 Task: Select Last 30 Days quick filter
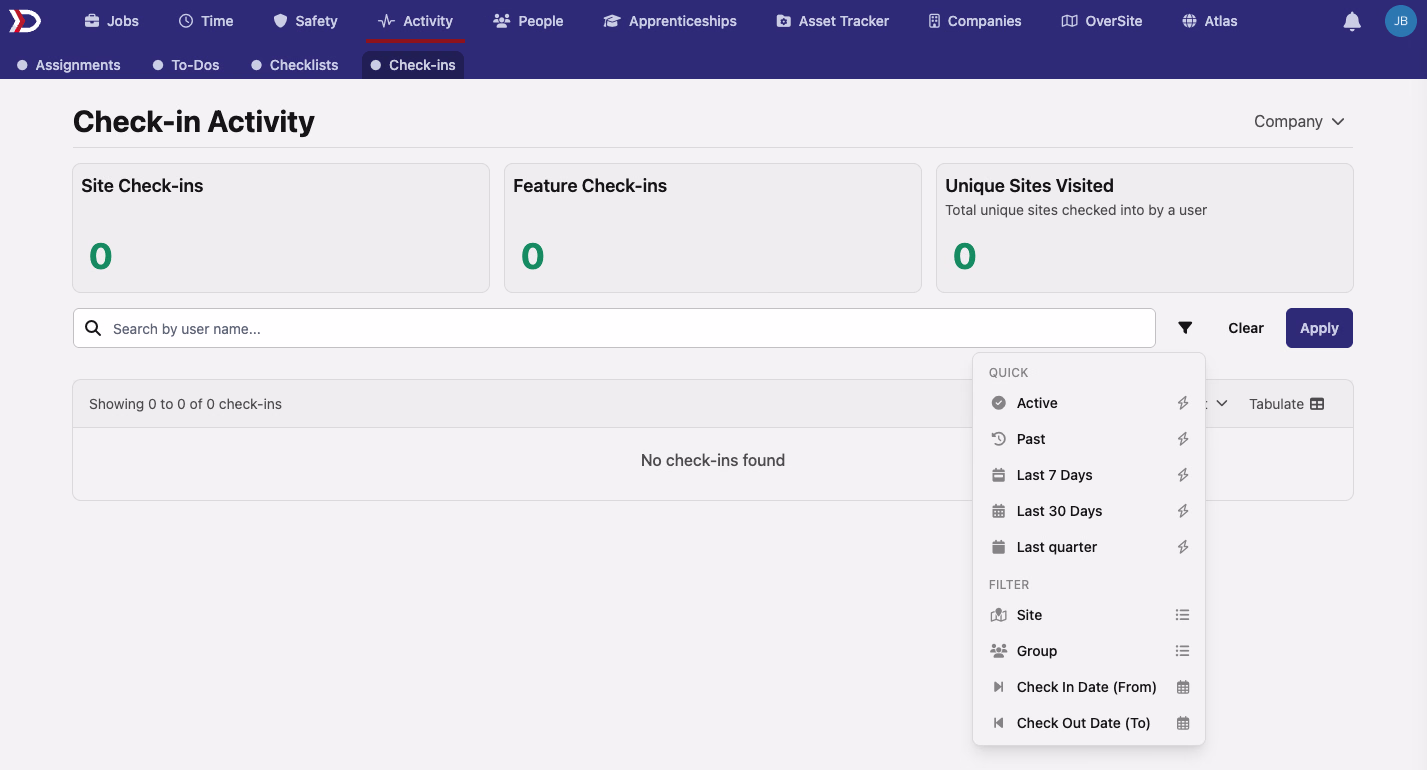[1089, 511]
